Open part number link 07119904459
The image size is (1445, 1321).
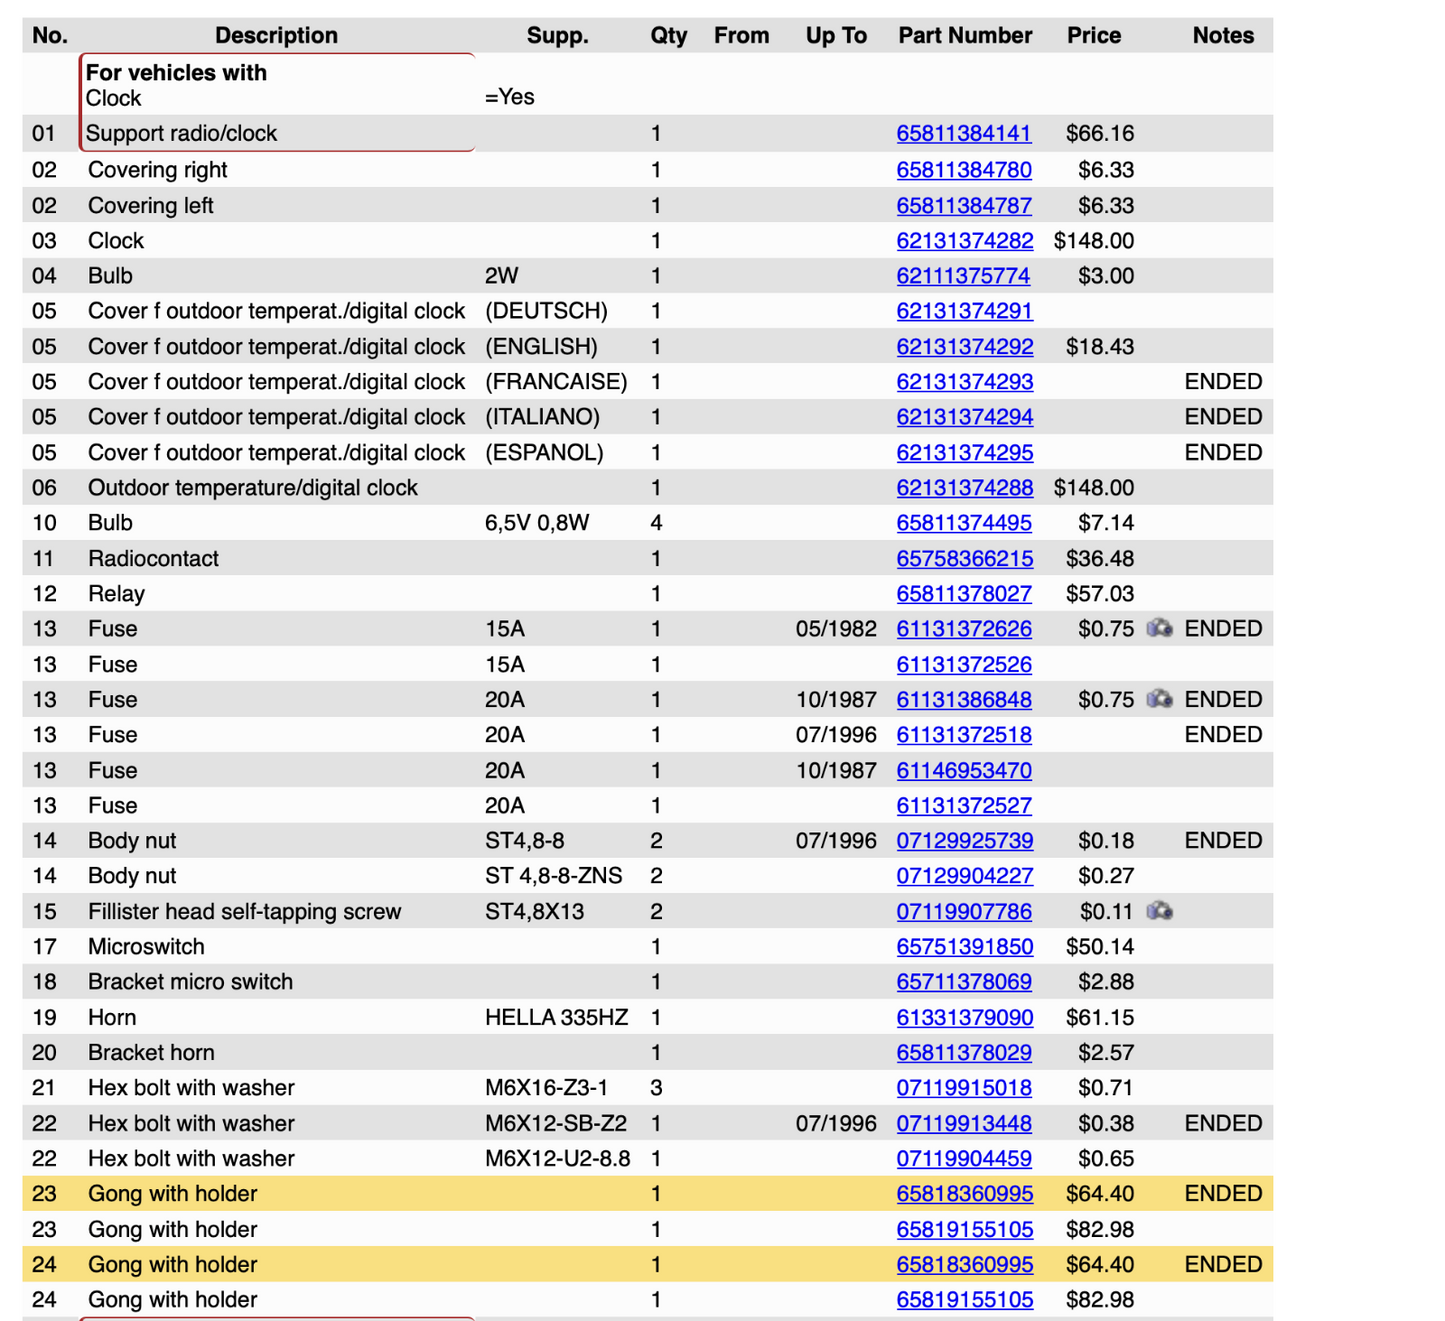coord(964,1159)
